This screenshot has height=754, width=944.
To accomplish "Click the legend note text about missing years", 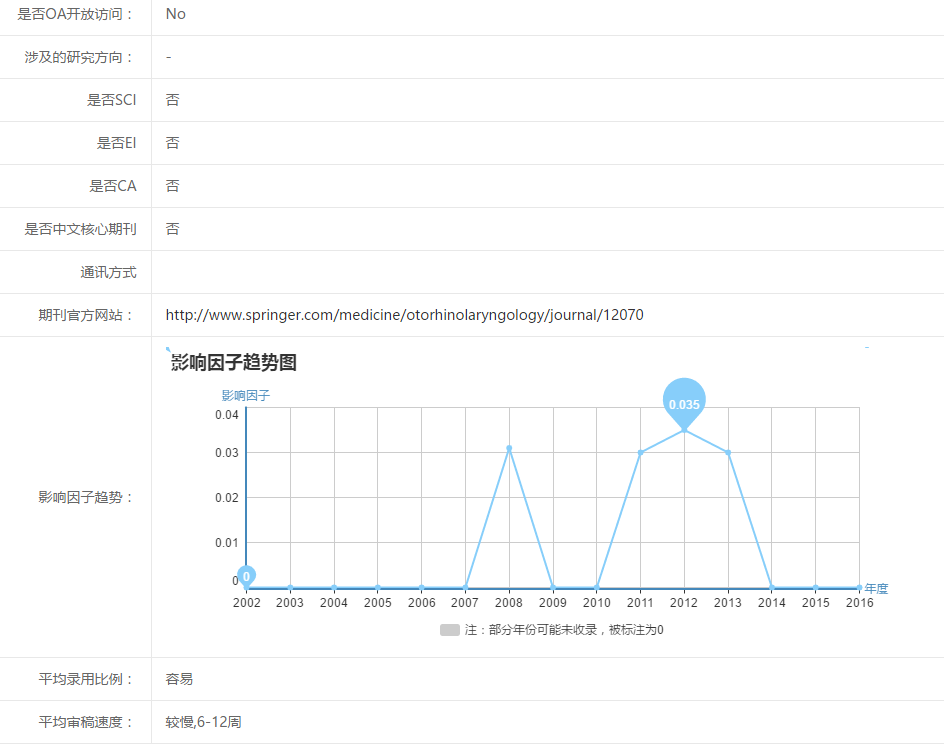I will (x=564, y=630).
